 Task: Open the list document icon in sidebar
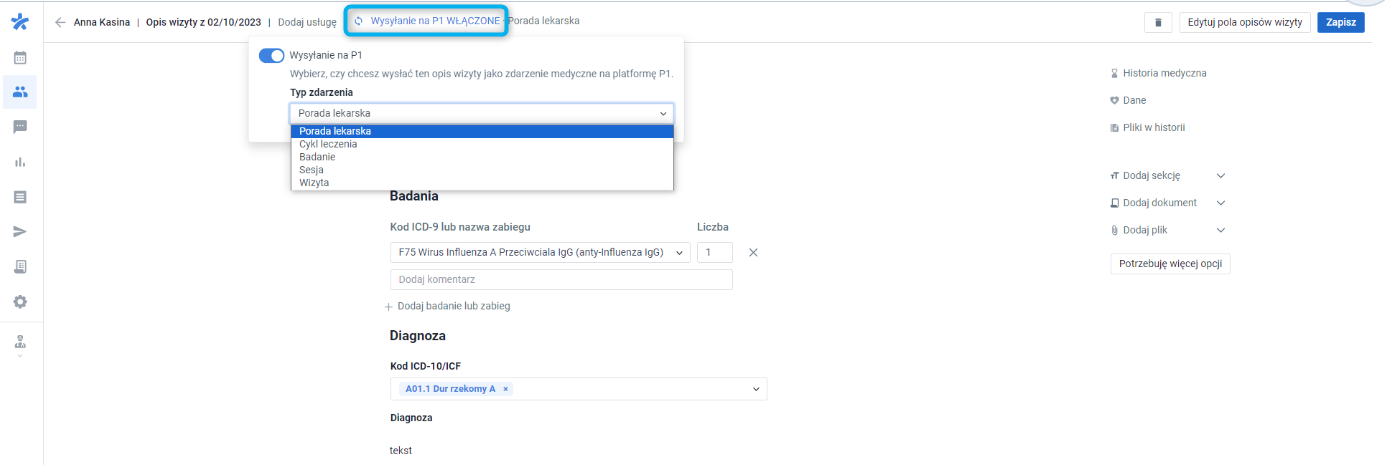coord(20,197)
